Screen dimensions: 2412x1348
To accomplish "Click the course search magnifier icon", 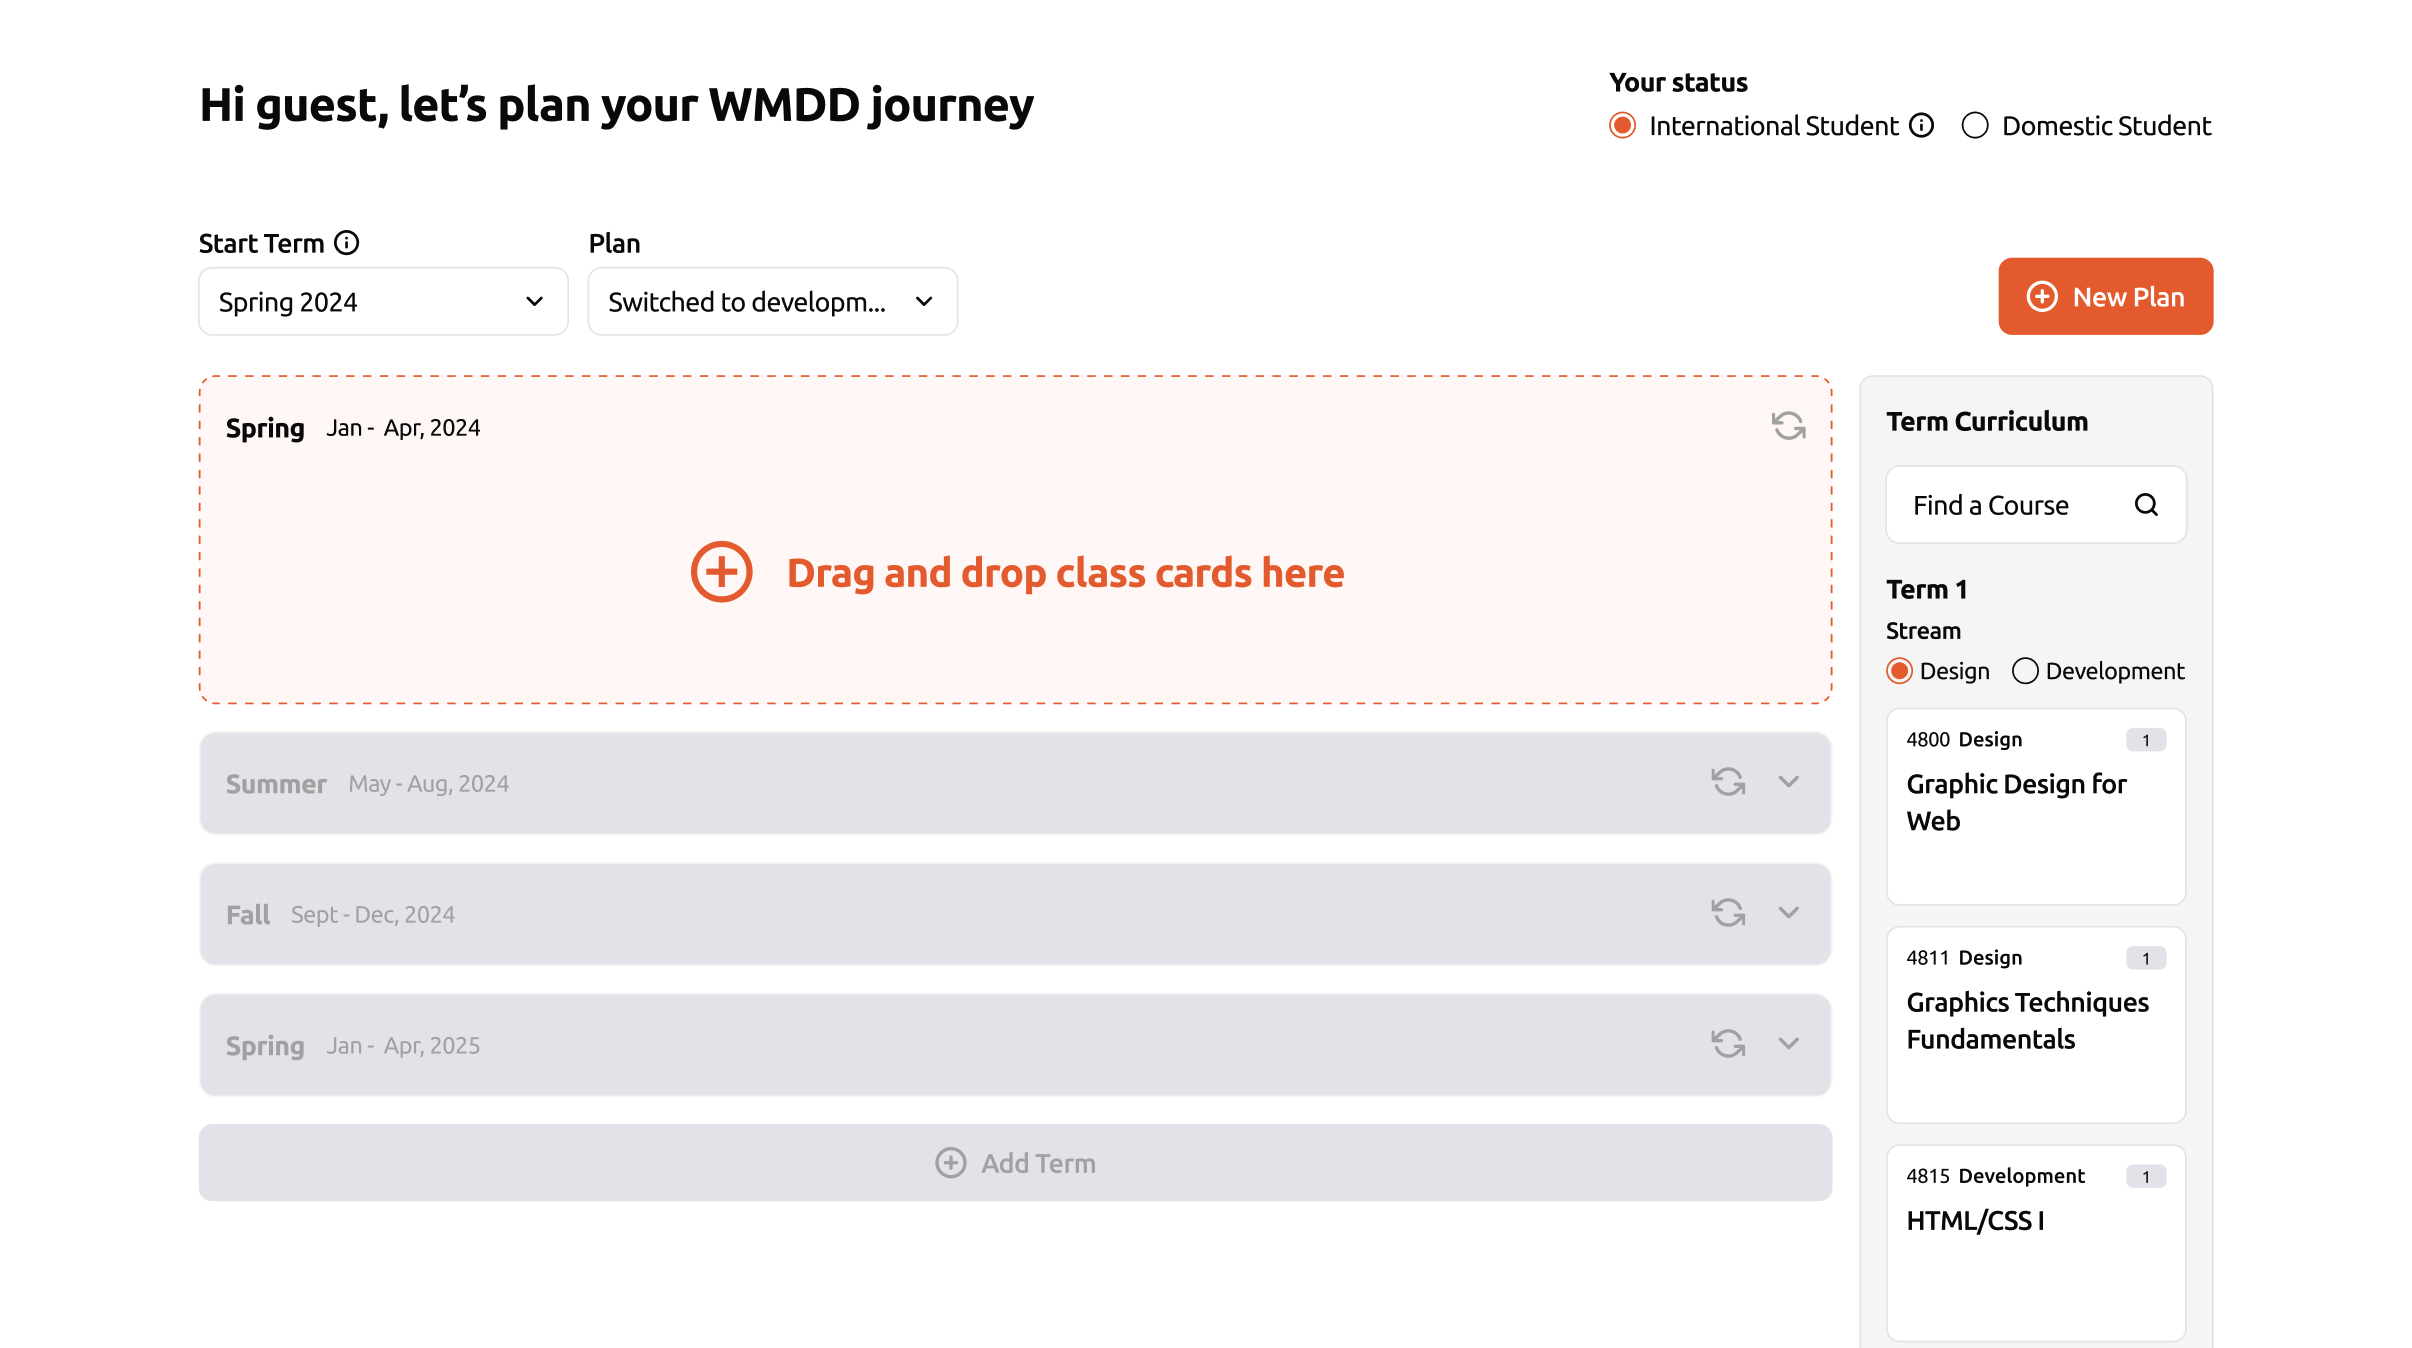I will 2146,505.
